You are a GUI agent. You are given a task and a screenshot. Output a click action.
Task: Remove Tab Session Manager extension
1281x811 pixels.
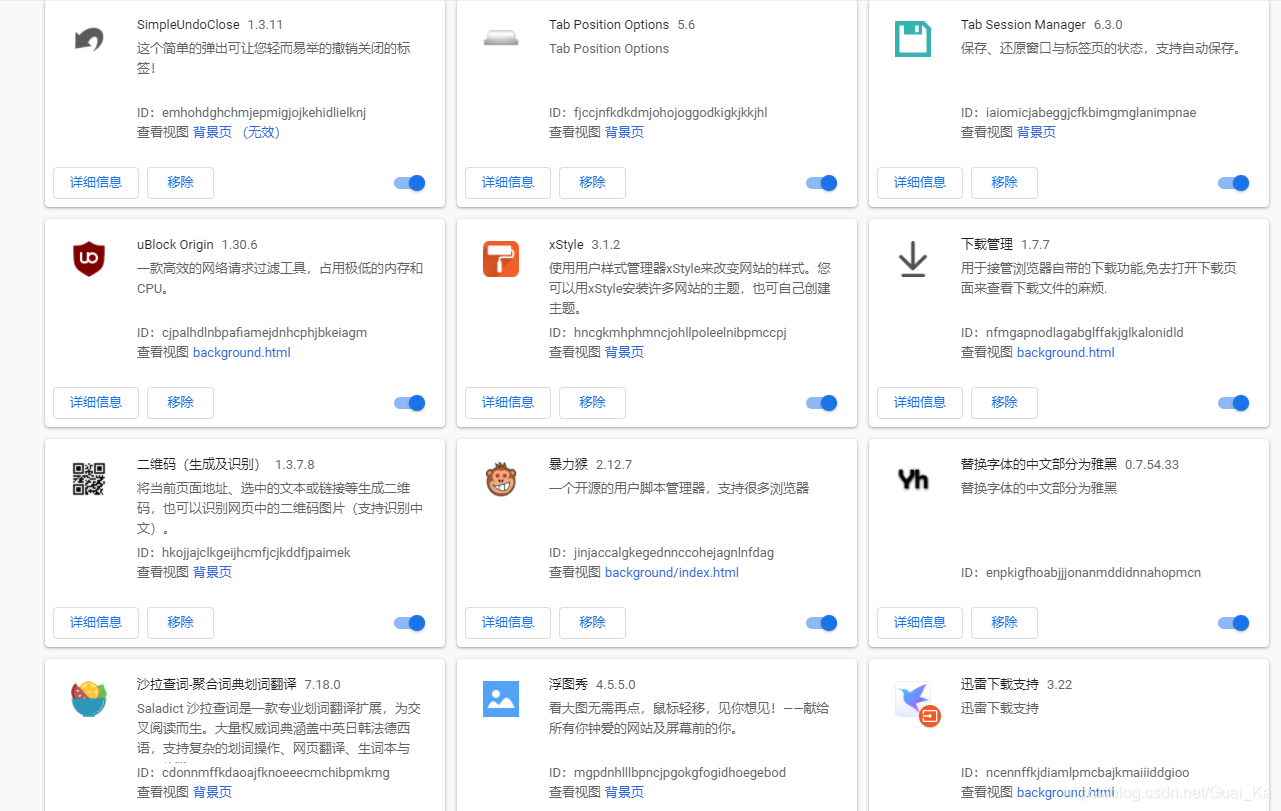1004,183
